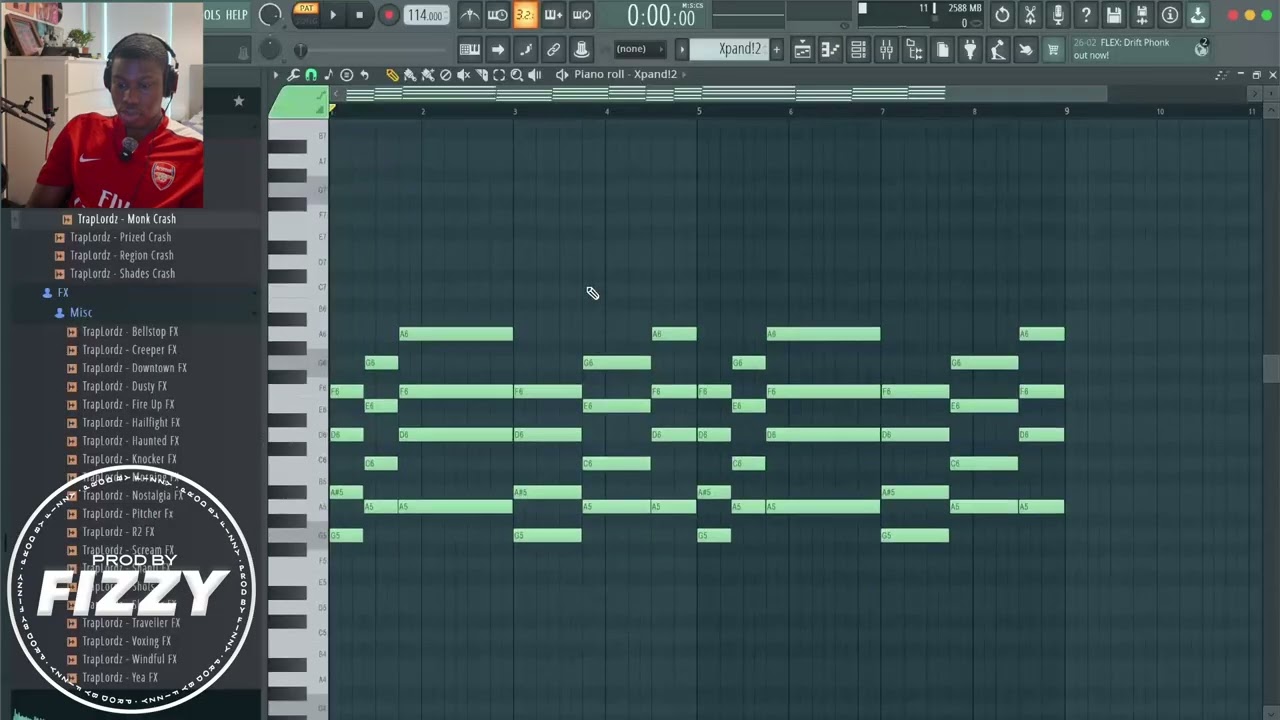The width and height of the screenshot is (1280, 720).
Task: Select the slice tool in piano roll
Action: 481,75
